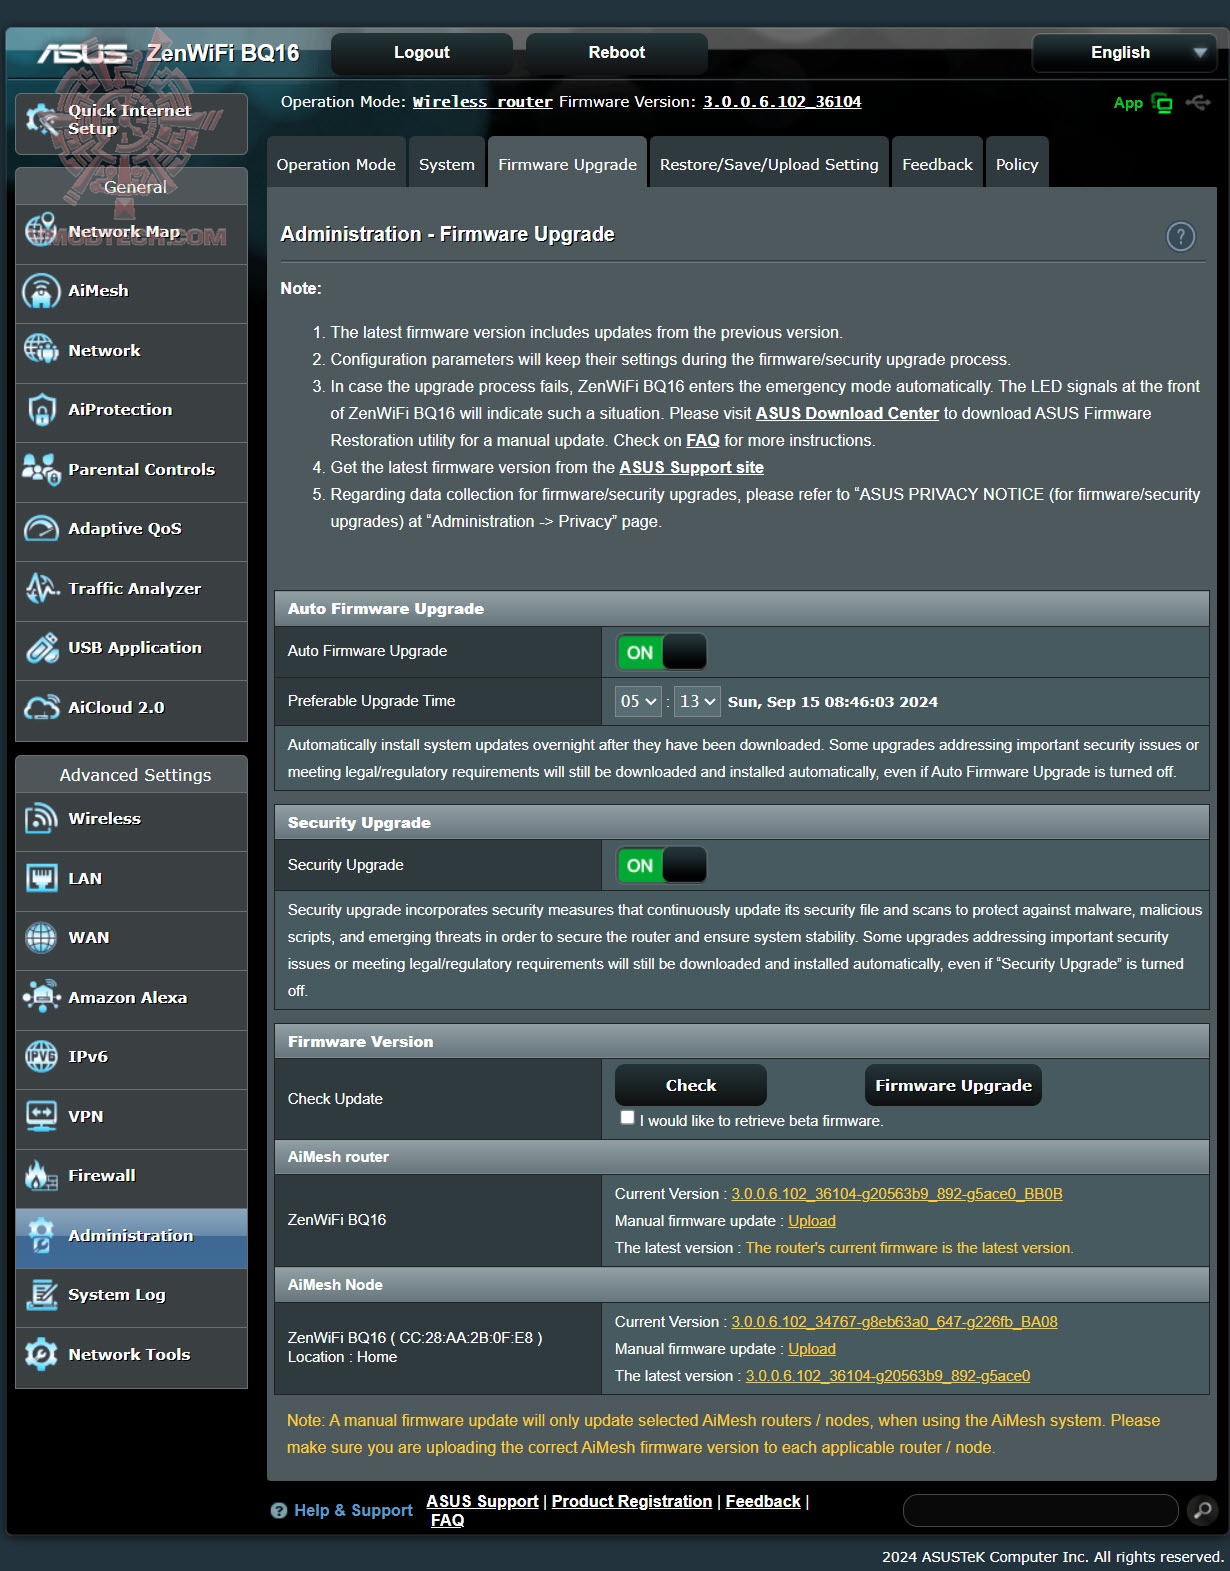The image size is (1230, 1571).
Task: Open the upgrade hour dropdown
Action: pos(638,701)
